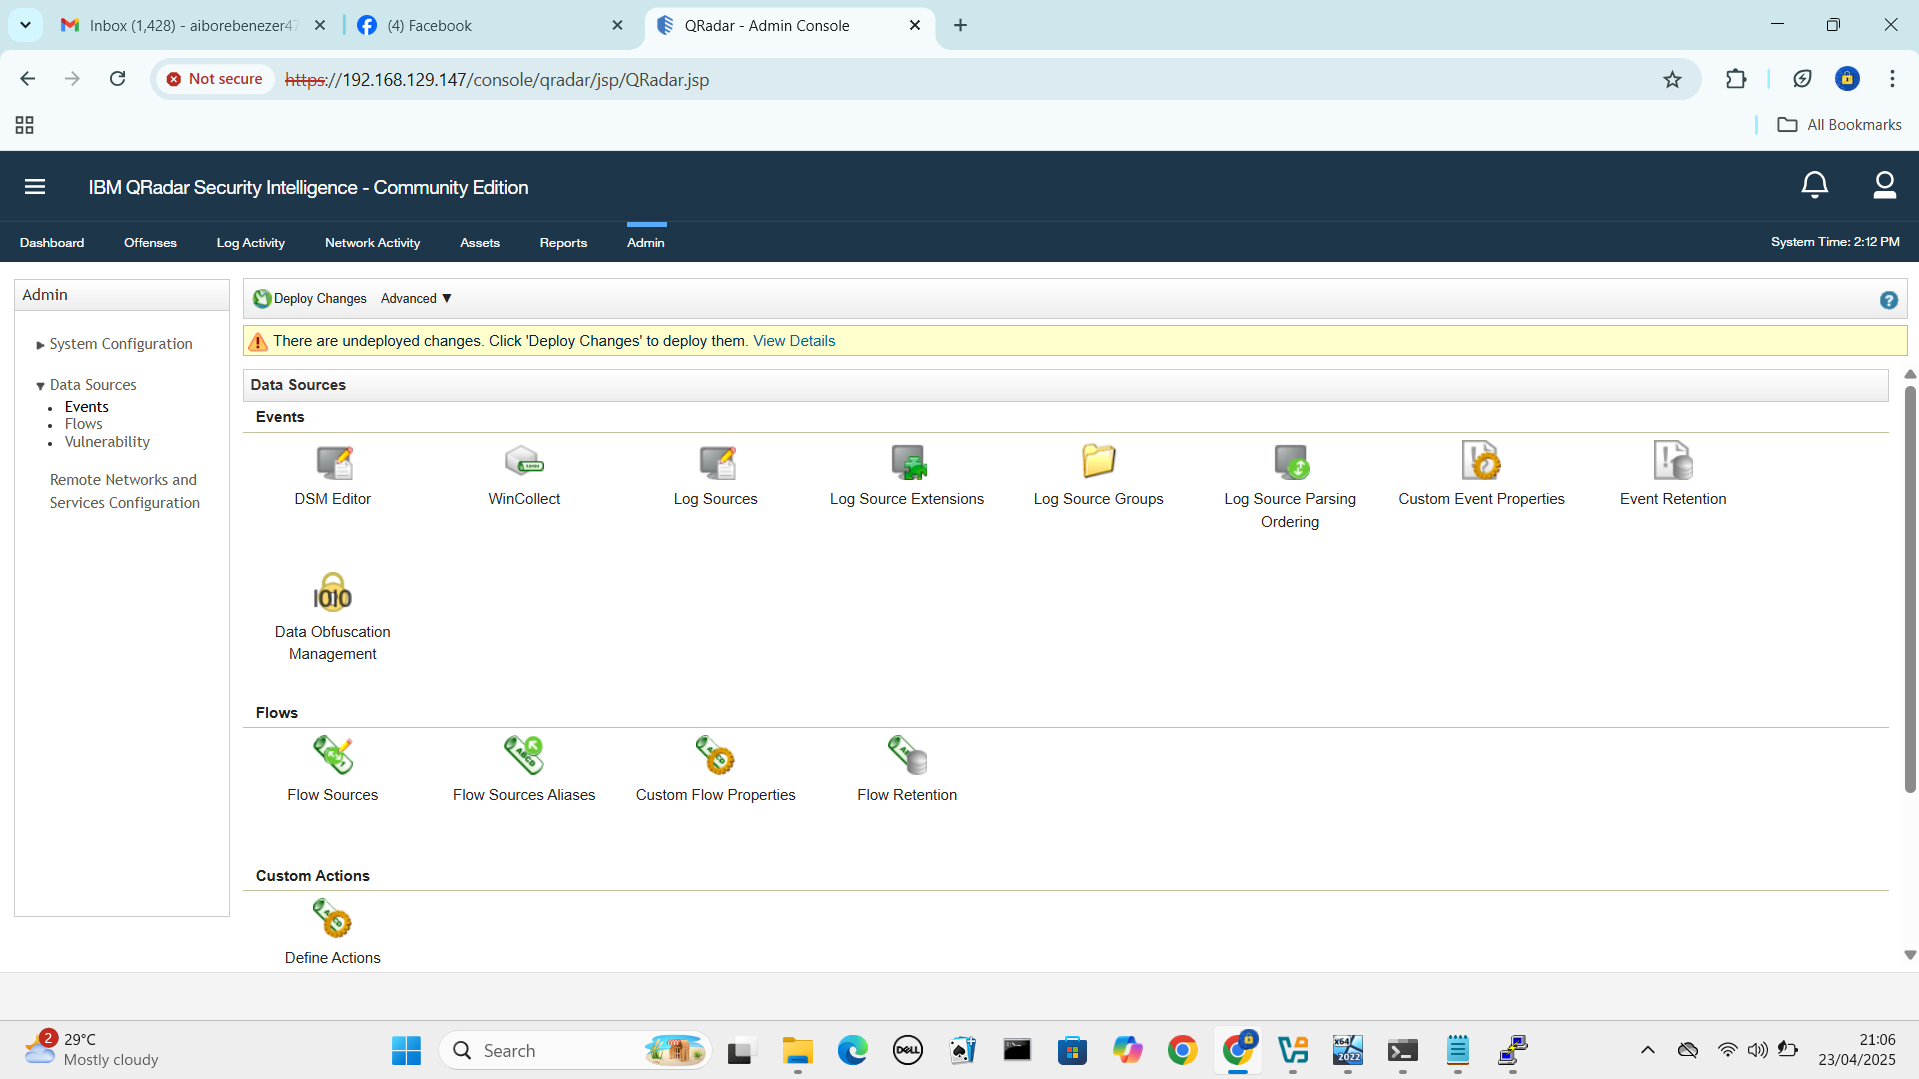This screenshot has height=1079, width=1919.
Task: Open the Log Sources icon
Action: point(716,463)
